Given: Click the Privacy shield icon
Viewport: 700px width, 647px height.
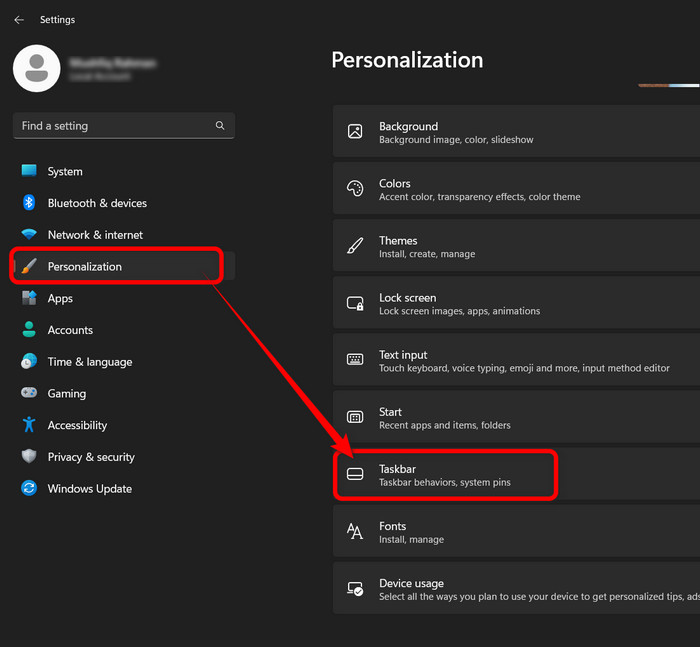Looking at the screenshot, I should click(x=29, y=456).
